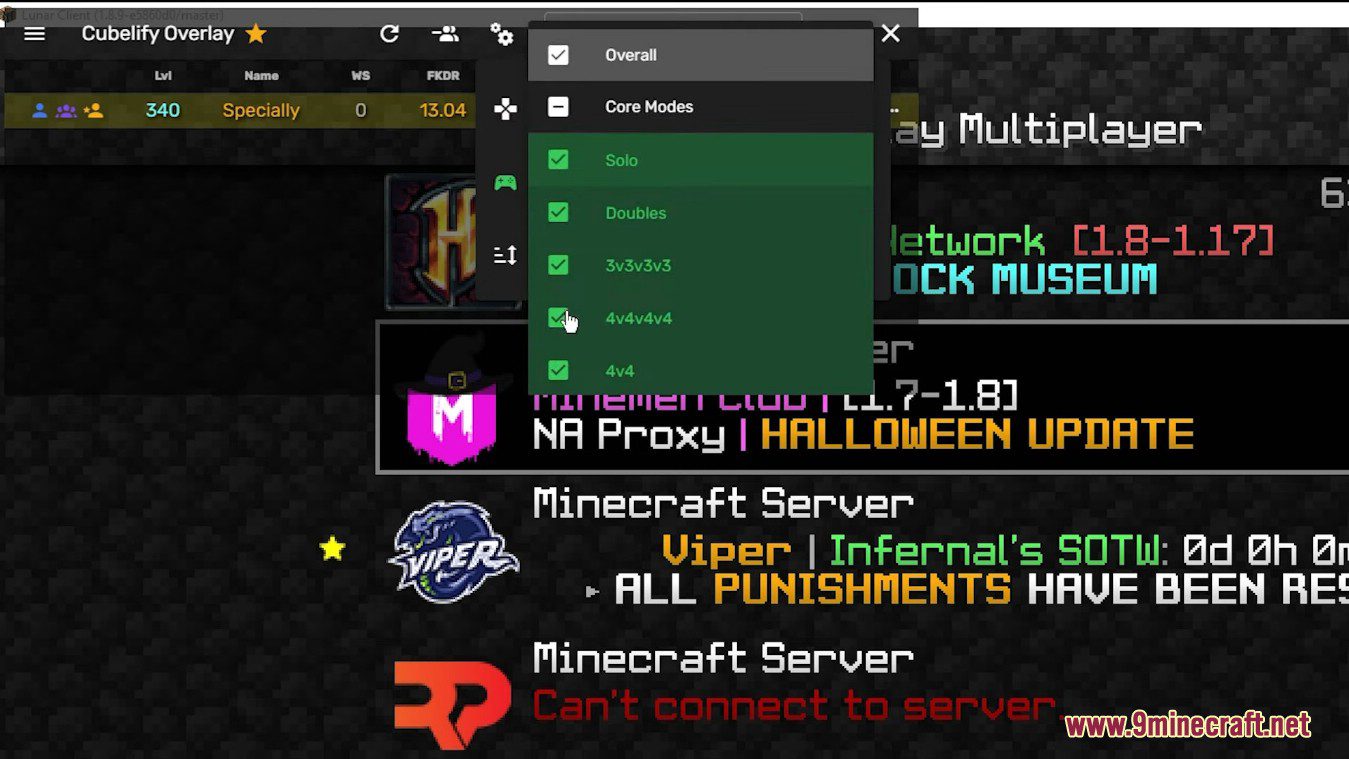Sort by the FKDR column header

(443, 76)
